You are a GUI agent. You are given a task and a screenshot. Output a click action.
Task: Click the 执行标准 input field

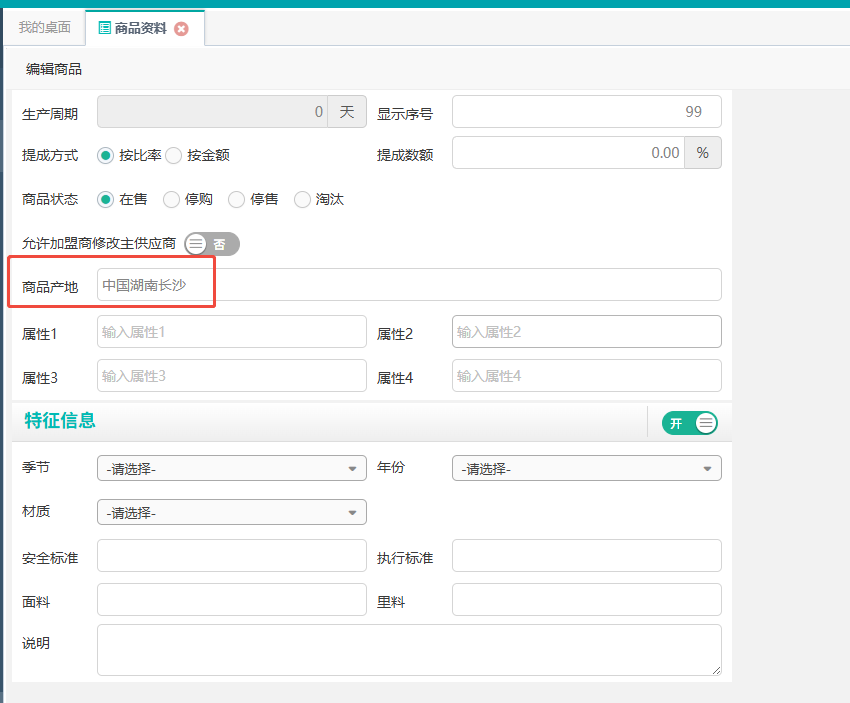[587, 556]
